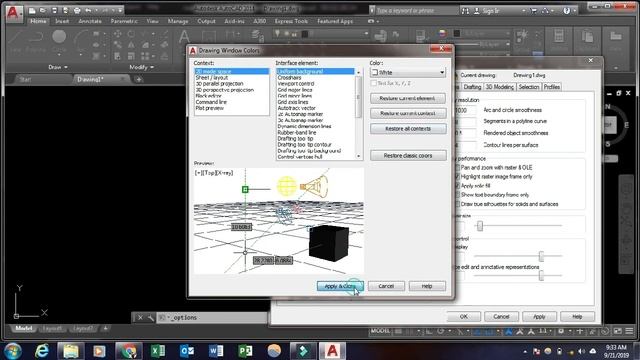Click the Plot printer quick access icon
The height and width of the screenshot is (360, 640).
77,10
